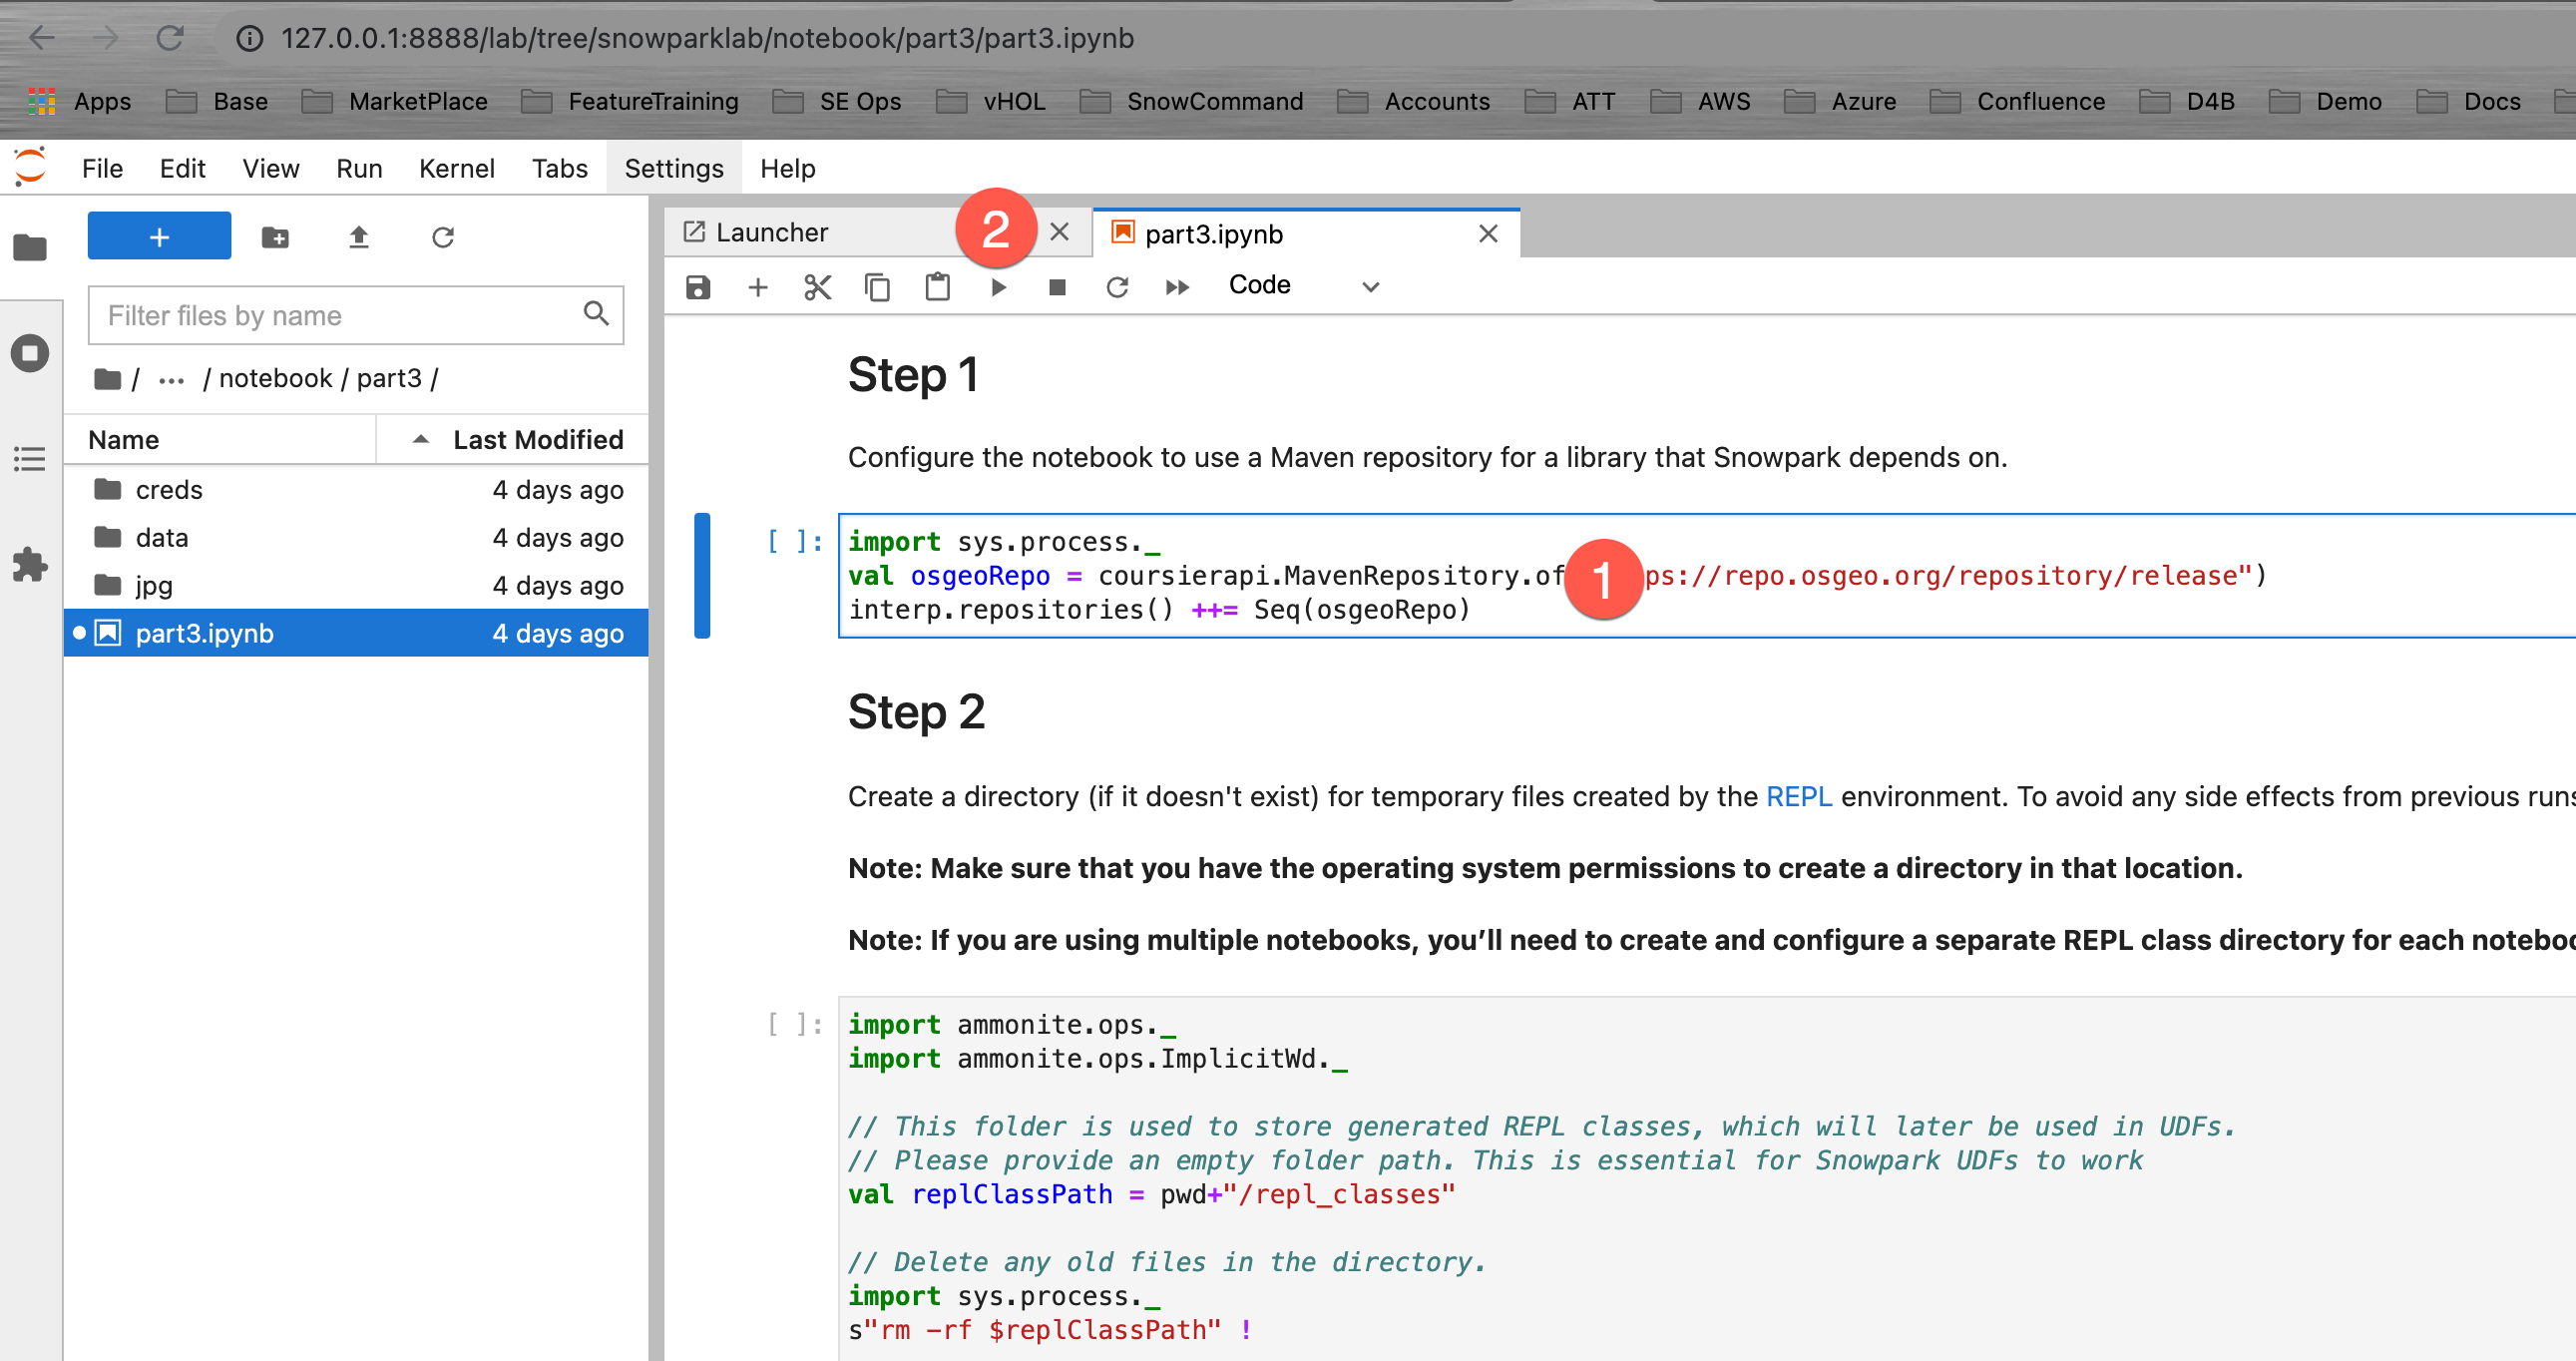This screenshot has width=2576, height=1361.
Task: Open the Extension Manager puzzle icon
Action: (30, 564)
